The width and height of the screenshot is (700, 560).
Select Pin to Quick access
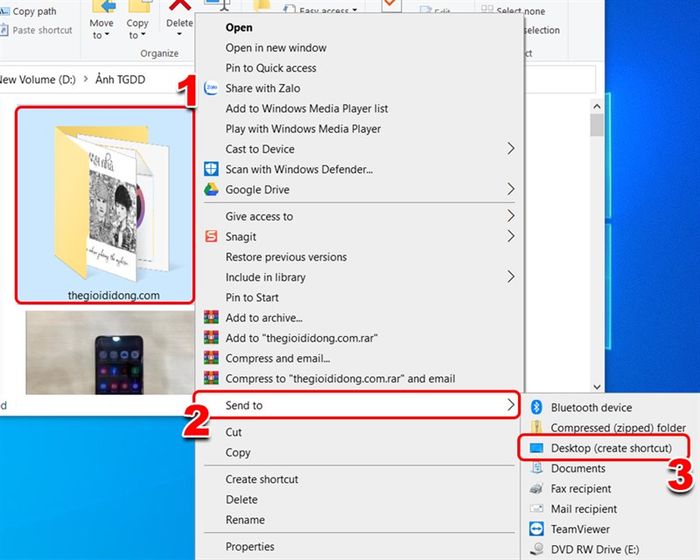360,68
